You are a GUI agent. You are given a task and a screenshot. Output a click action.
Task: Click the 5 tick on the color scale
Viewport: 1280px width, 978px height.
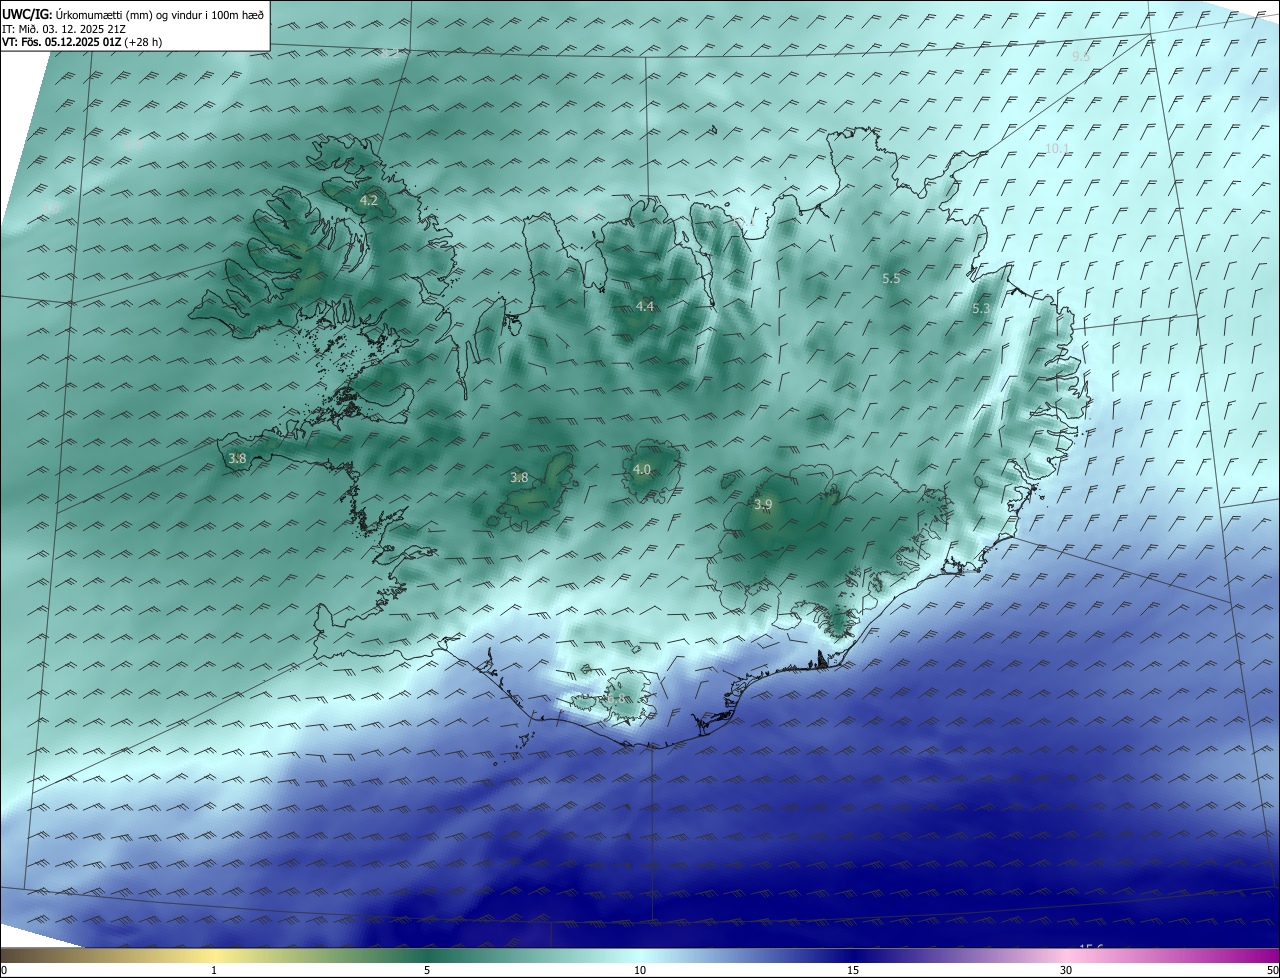click(427, 970)
